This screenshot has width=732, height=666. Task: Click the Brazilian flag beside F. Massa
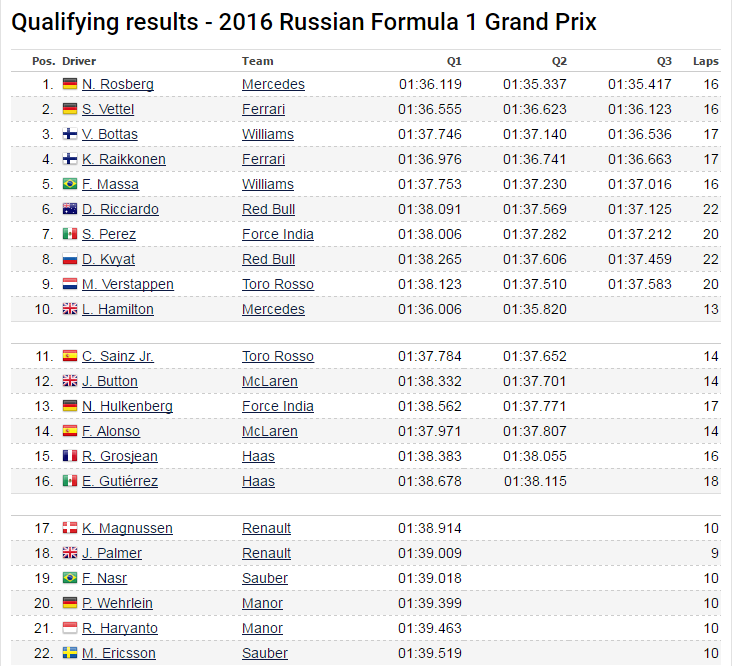coord(69,184)
